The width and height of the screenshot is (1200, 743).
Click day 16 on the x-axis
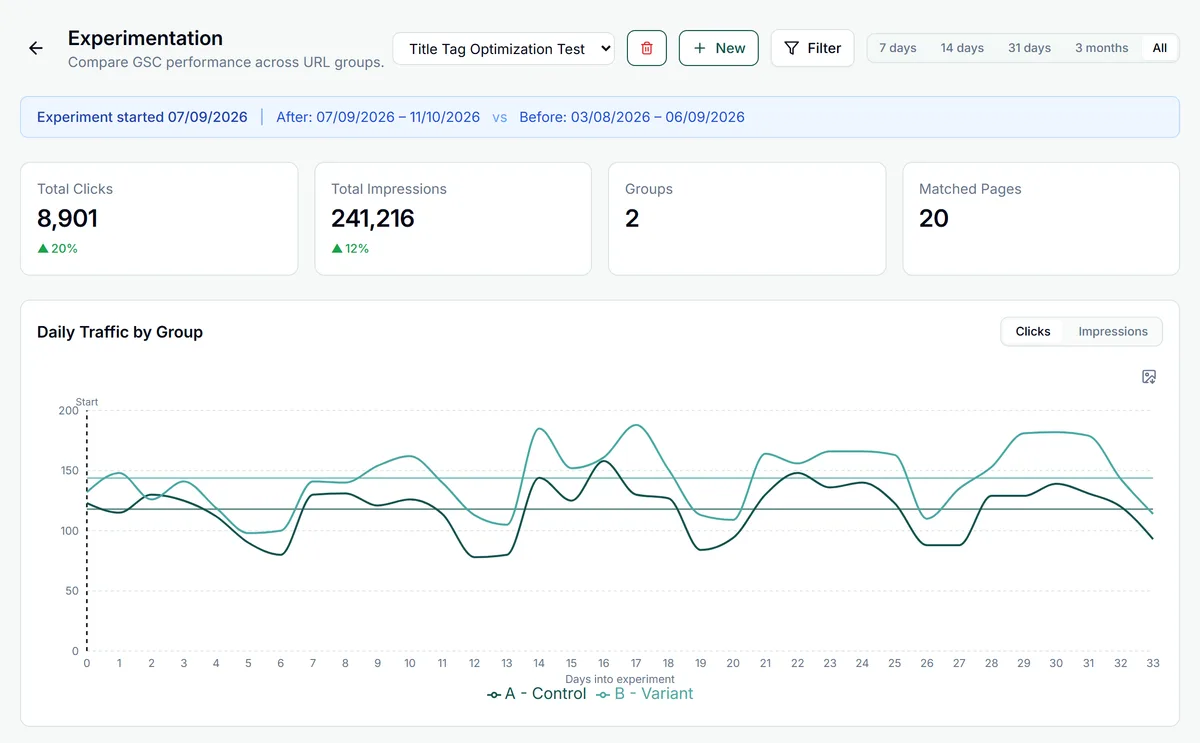point(603,663)
